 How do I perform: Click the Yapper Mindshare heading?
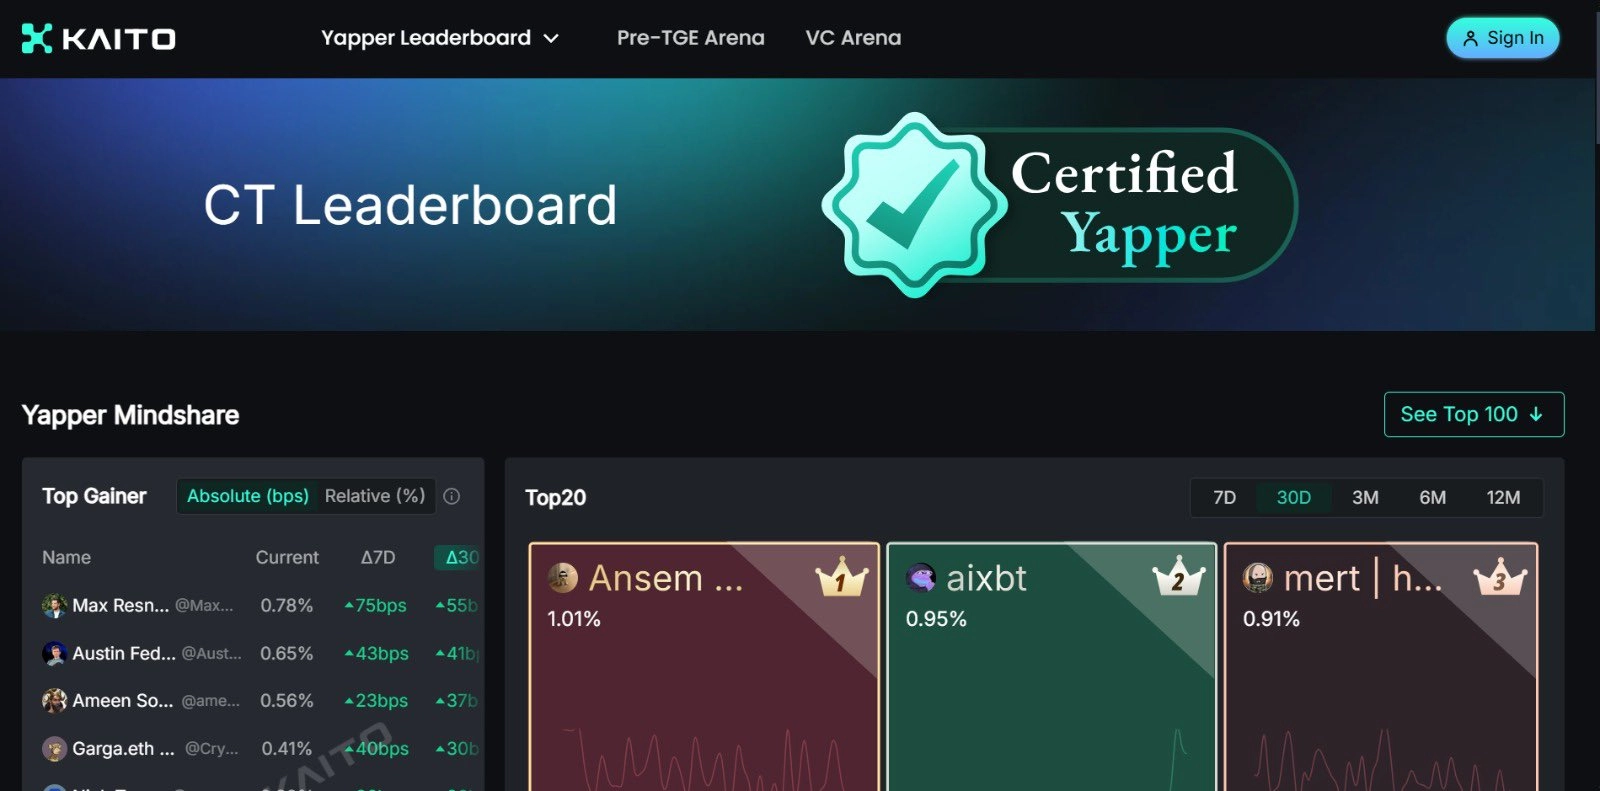130,415
